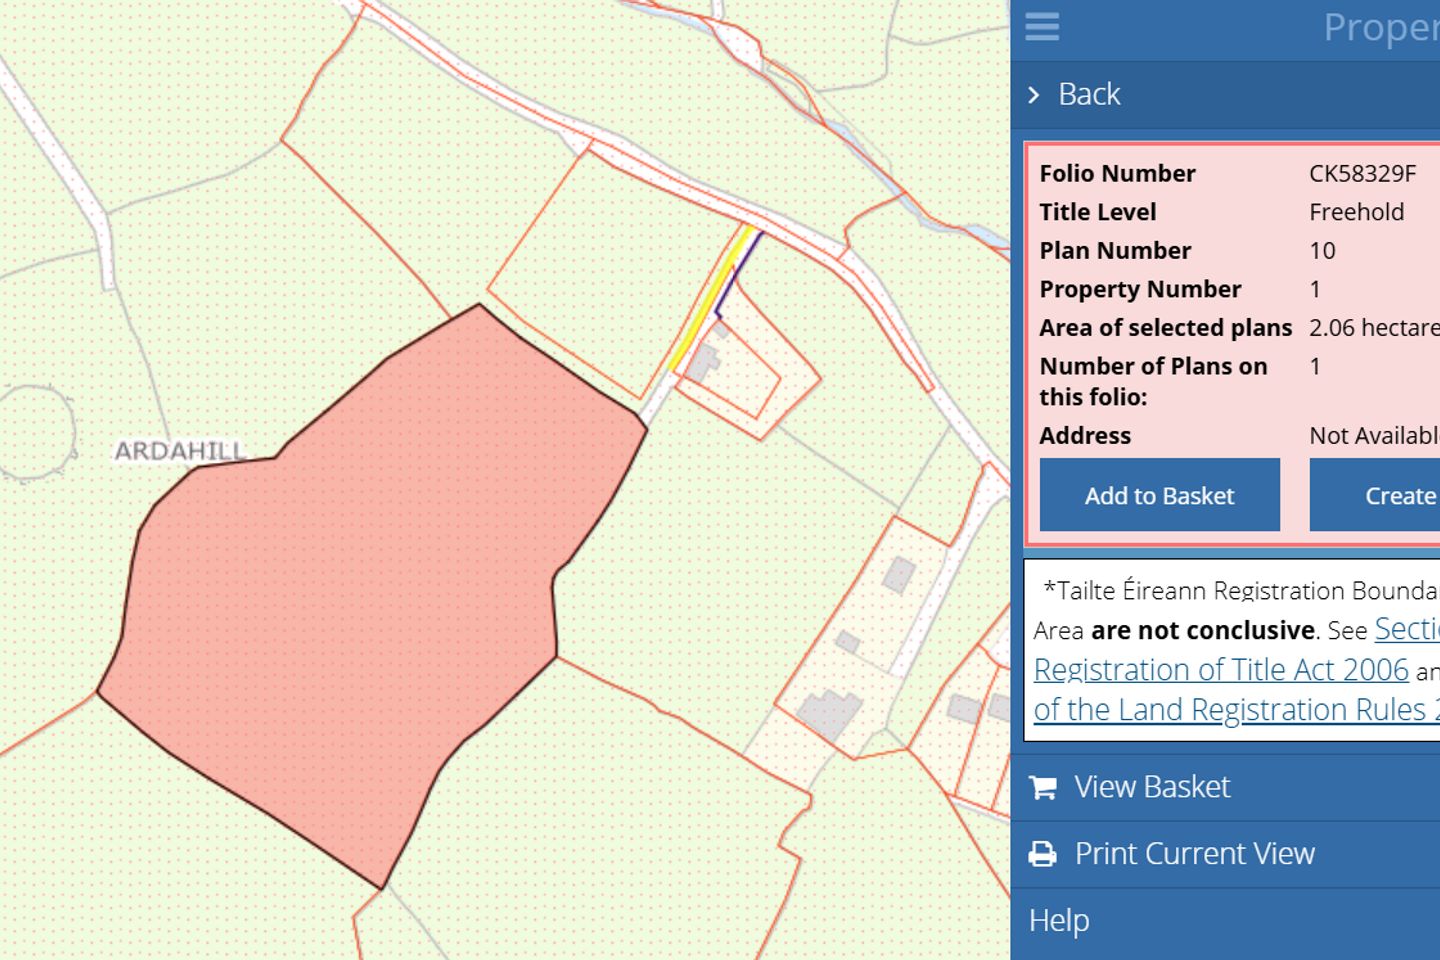Click the grey building beside the yellow laneway
Viewport: 1440px width, 960px height.
703,360
